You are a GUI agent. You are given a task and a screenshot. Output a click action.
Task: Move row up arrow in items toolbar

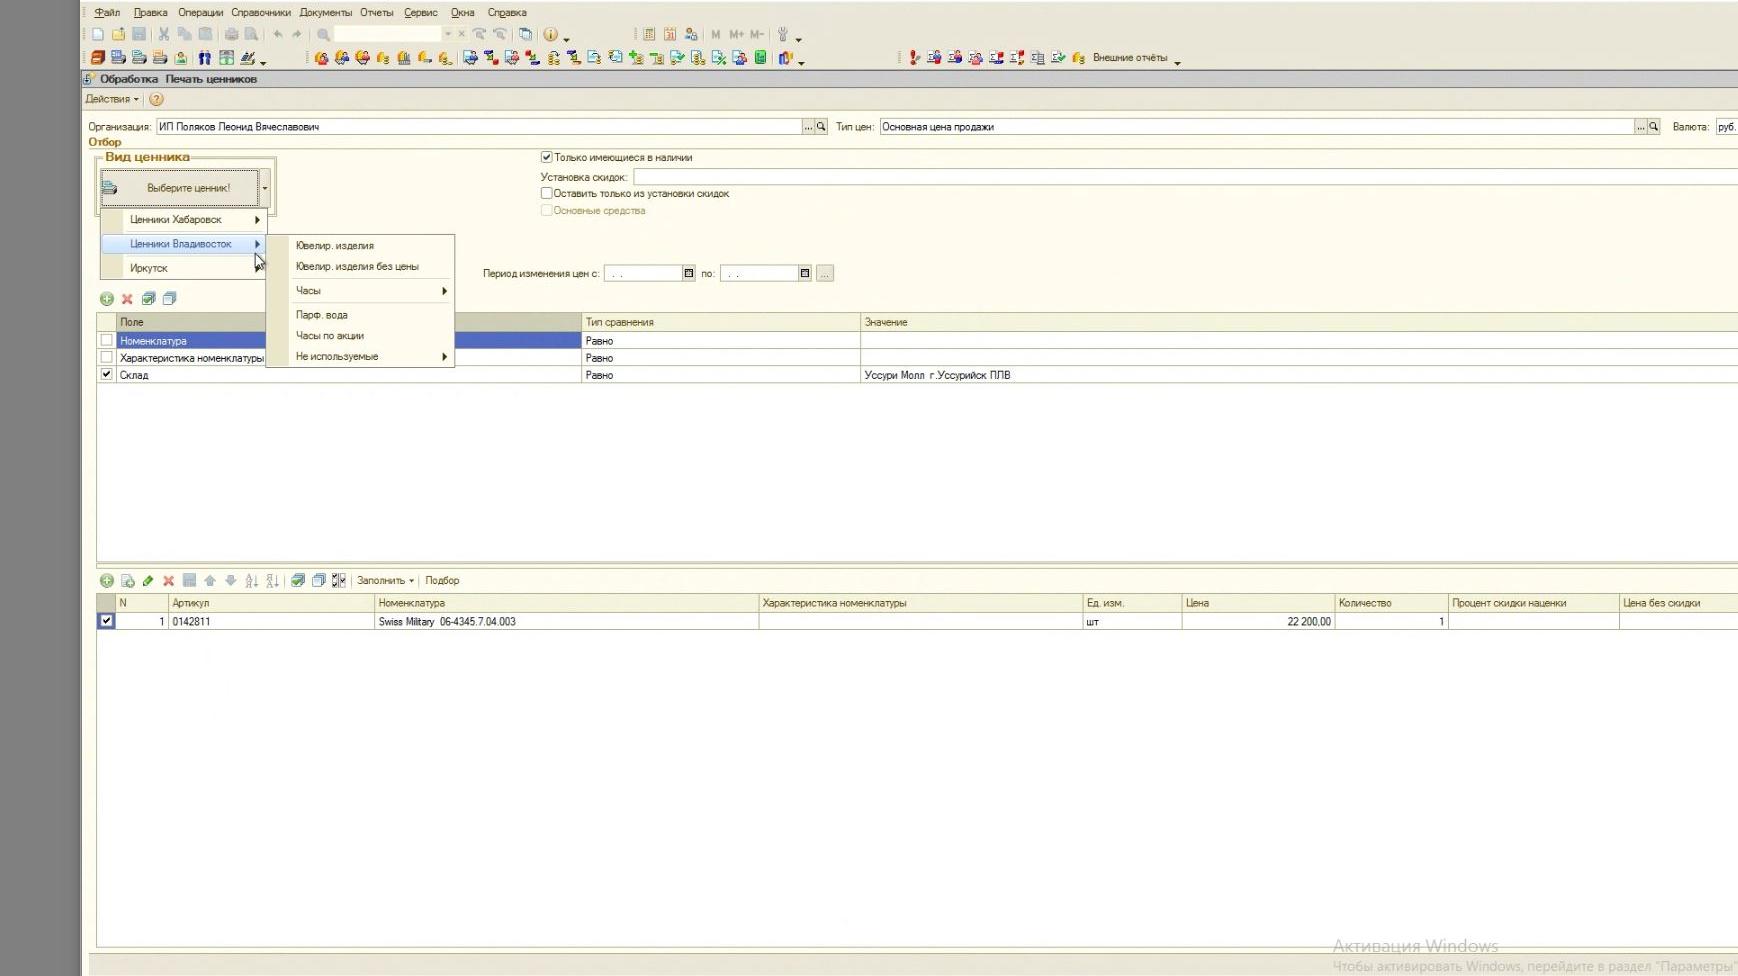click(x=210, y=581)
